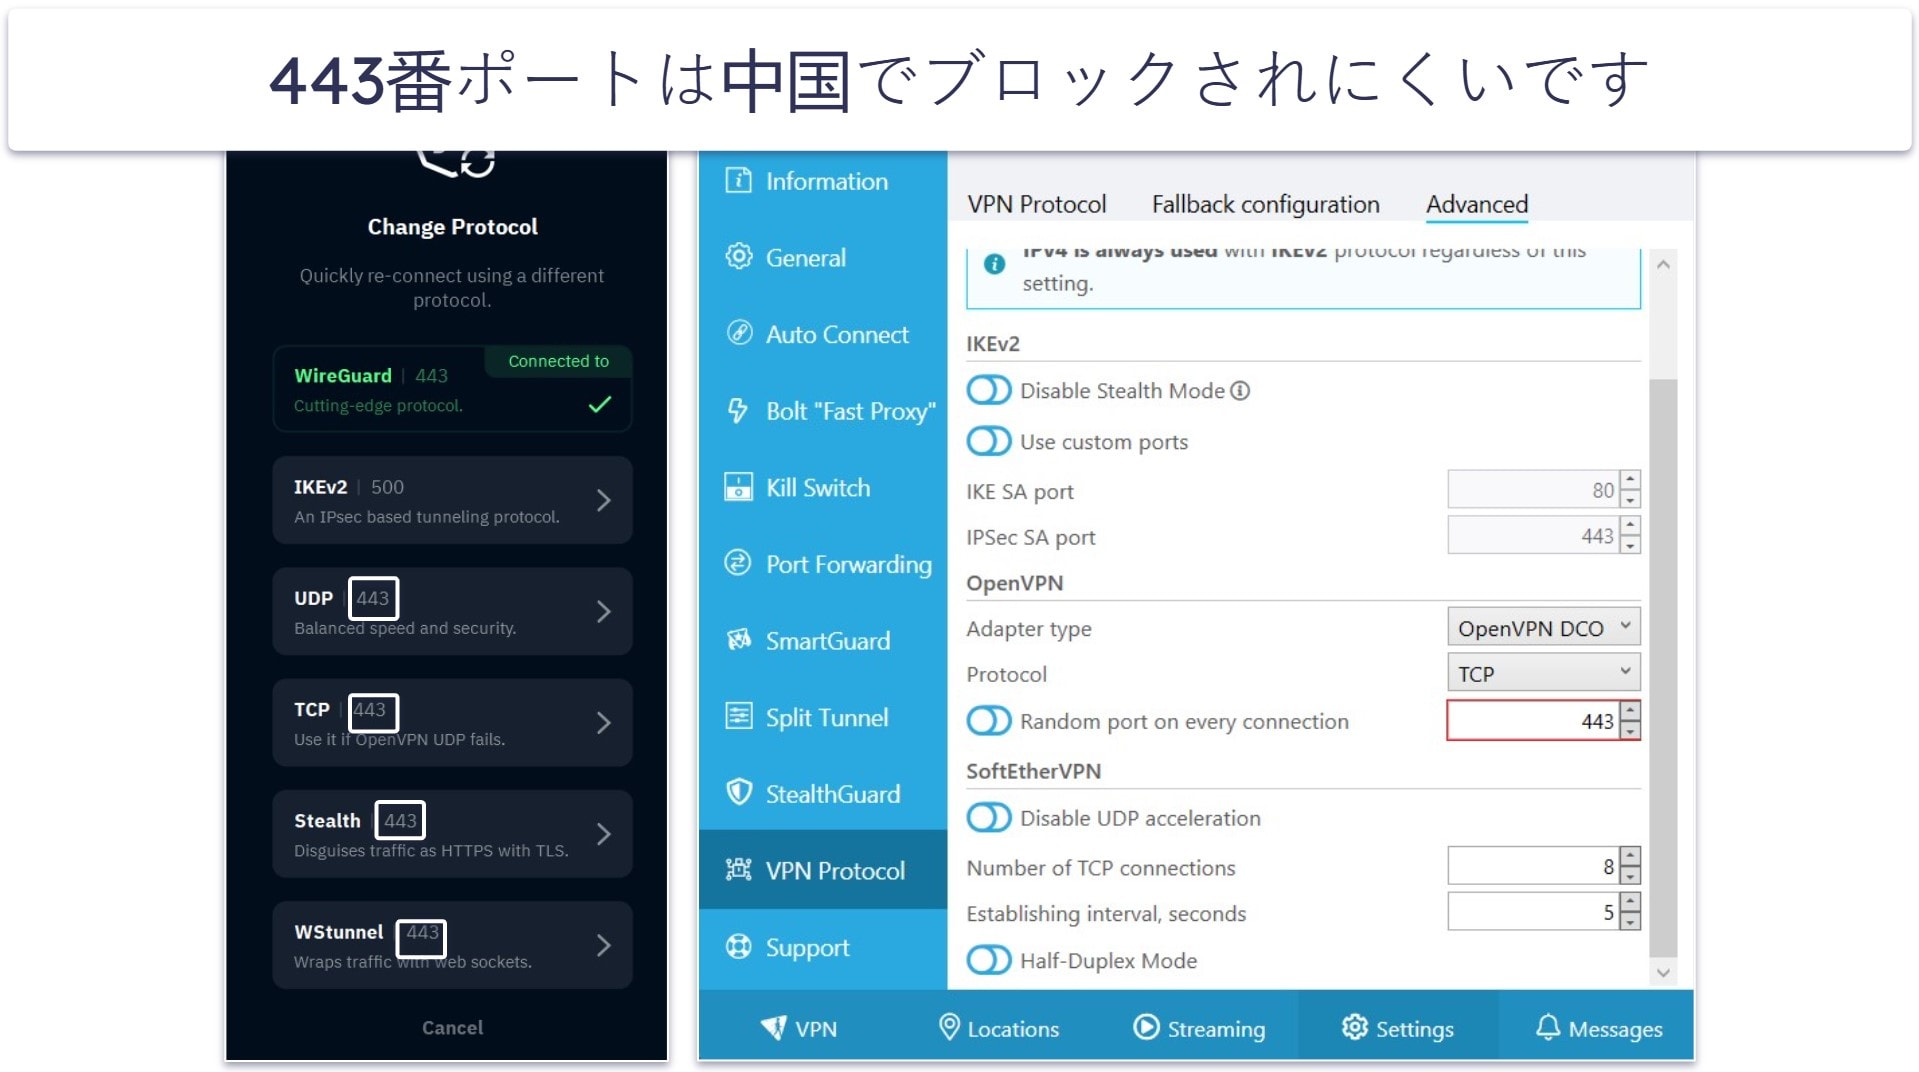Click the Locations pin icon
Viewport: 1919px width, 1072px height.
tap(949, 1027)
